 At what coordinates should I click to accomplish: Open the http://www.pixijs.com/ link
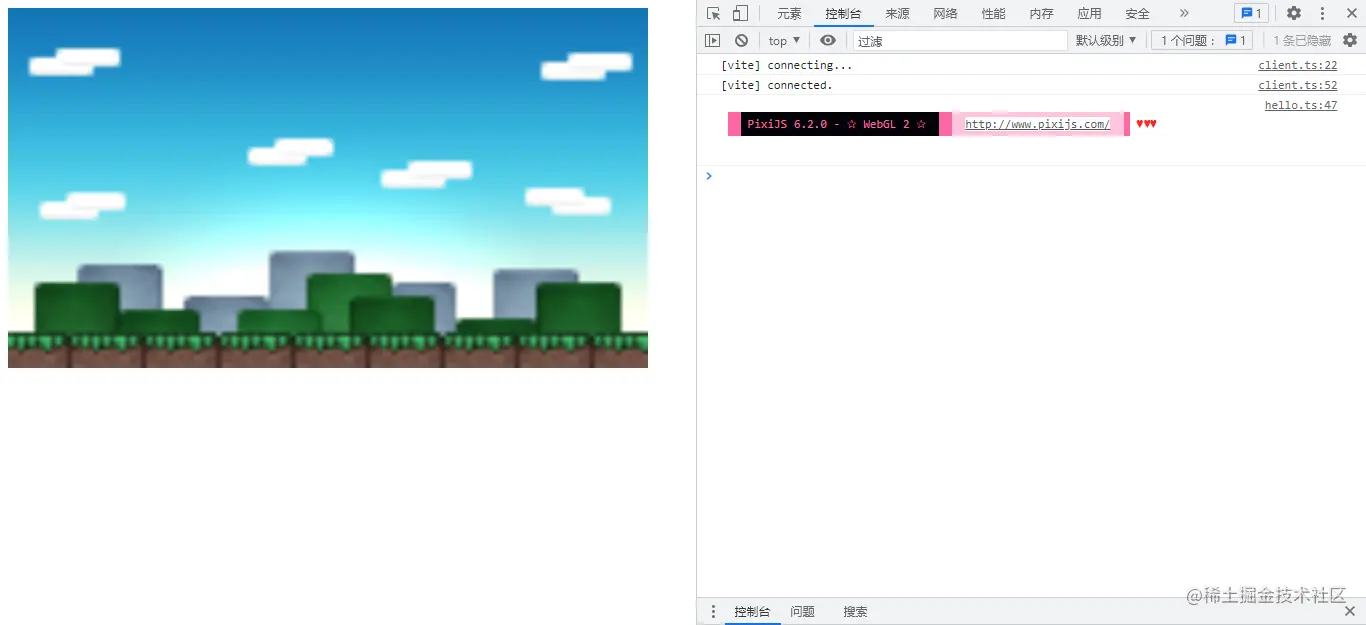pos(1037,124)
